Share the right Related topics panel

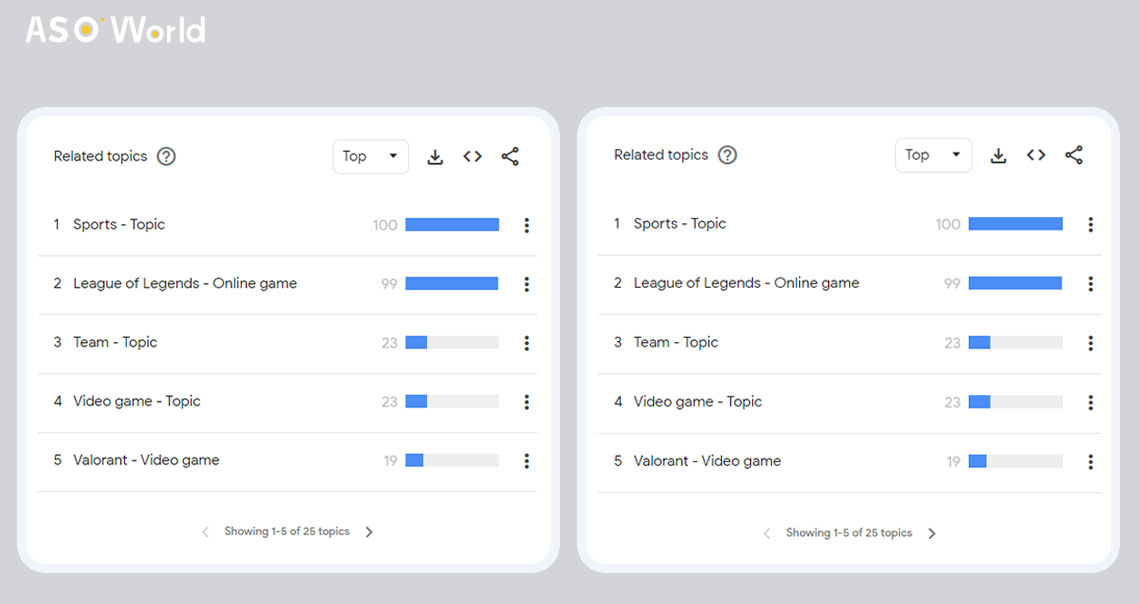pos(1074,155)
